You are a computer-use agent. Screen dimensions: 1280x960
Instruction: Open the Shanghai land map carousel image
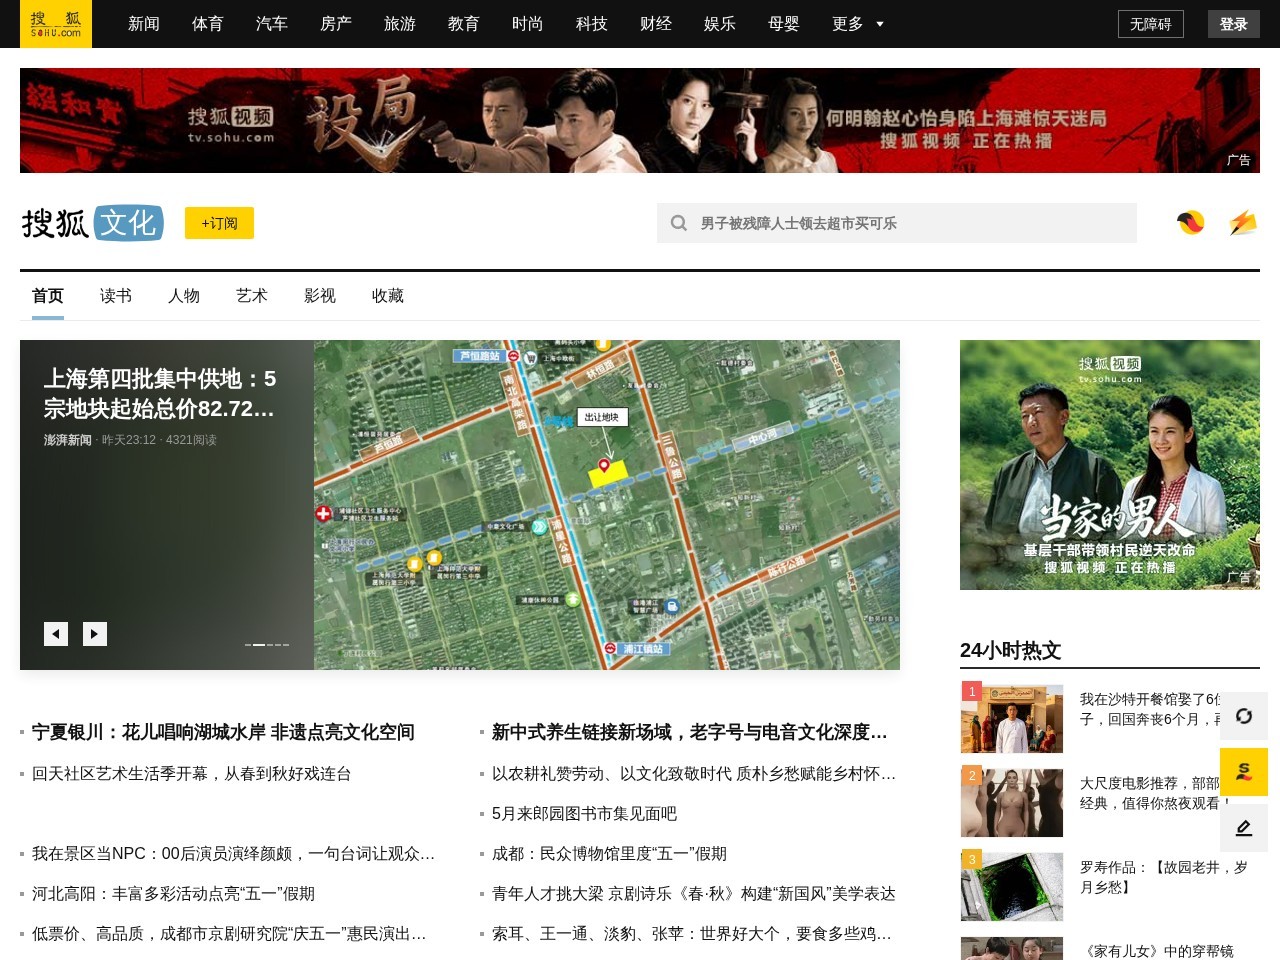tap(607, 505)
